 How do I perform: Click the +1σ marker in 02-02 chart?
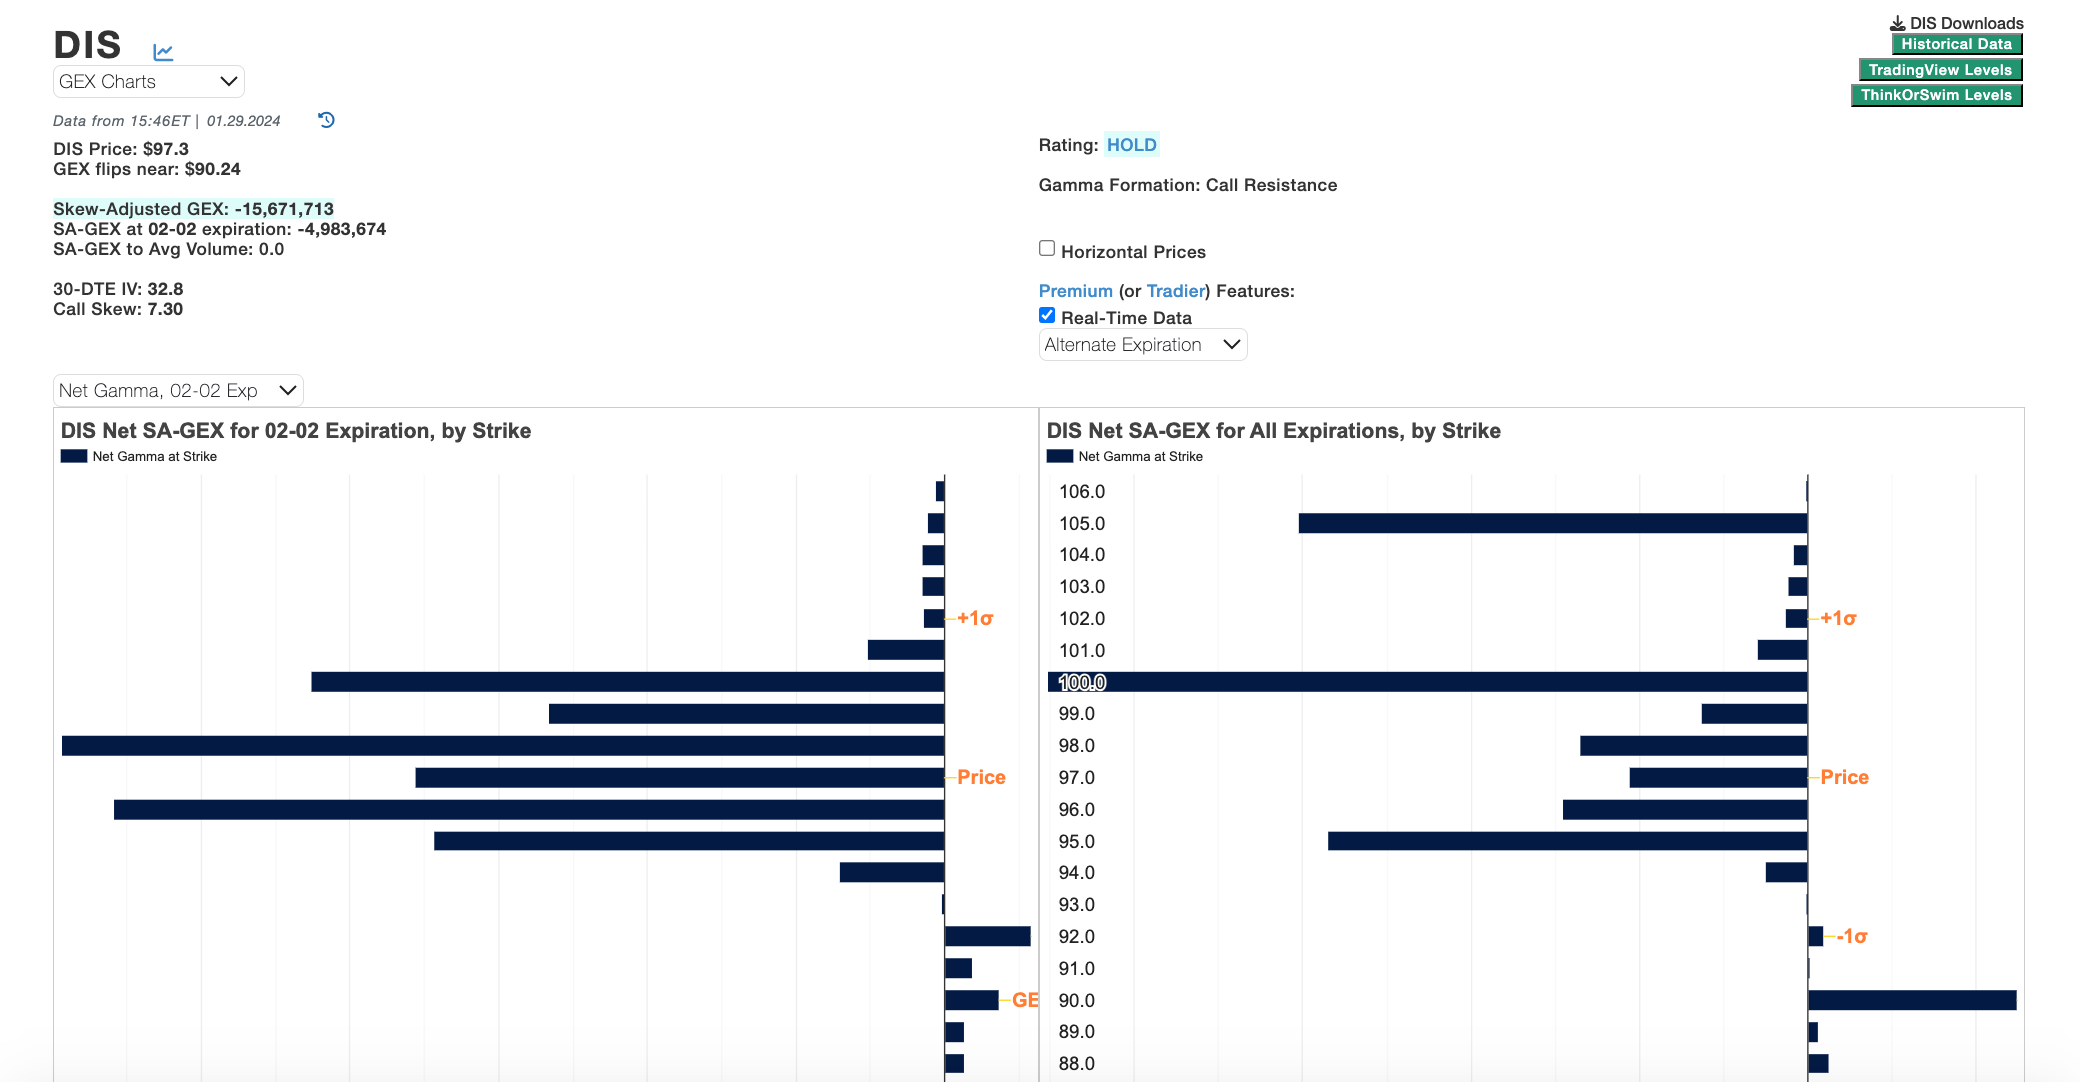coord(975,618)
